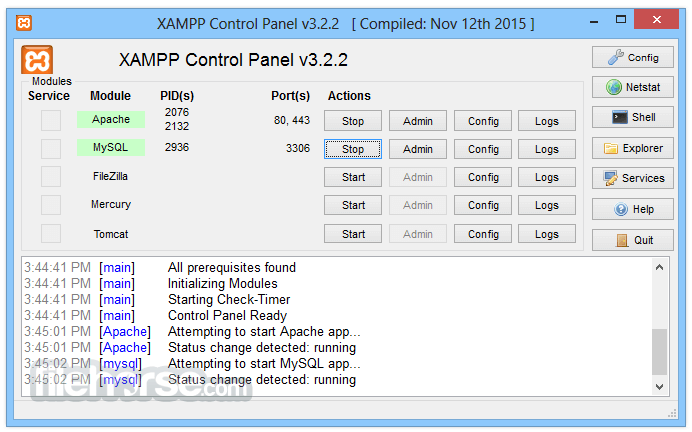Open Help via question mark icon
Viewport: 692px width, 432px height.
click(621, 209)
